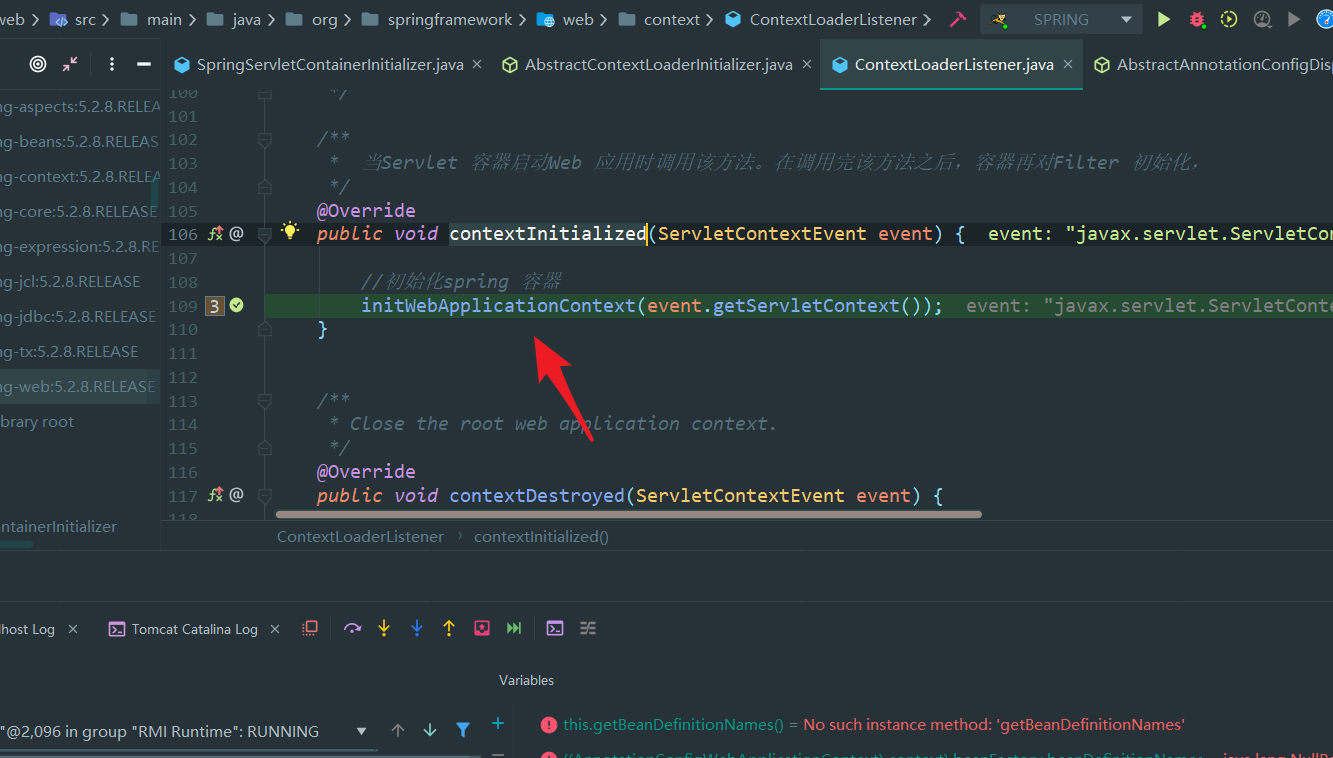Click the locate target icon in Project panel
Screen dimensions: 1333x758
point(38,64)
